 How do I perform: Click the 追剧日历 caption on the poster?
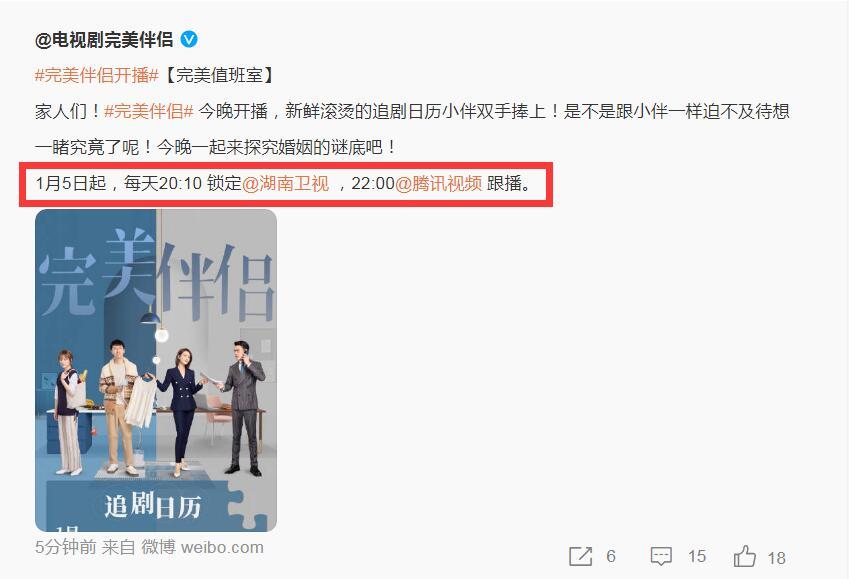(x=153, y=506)
